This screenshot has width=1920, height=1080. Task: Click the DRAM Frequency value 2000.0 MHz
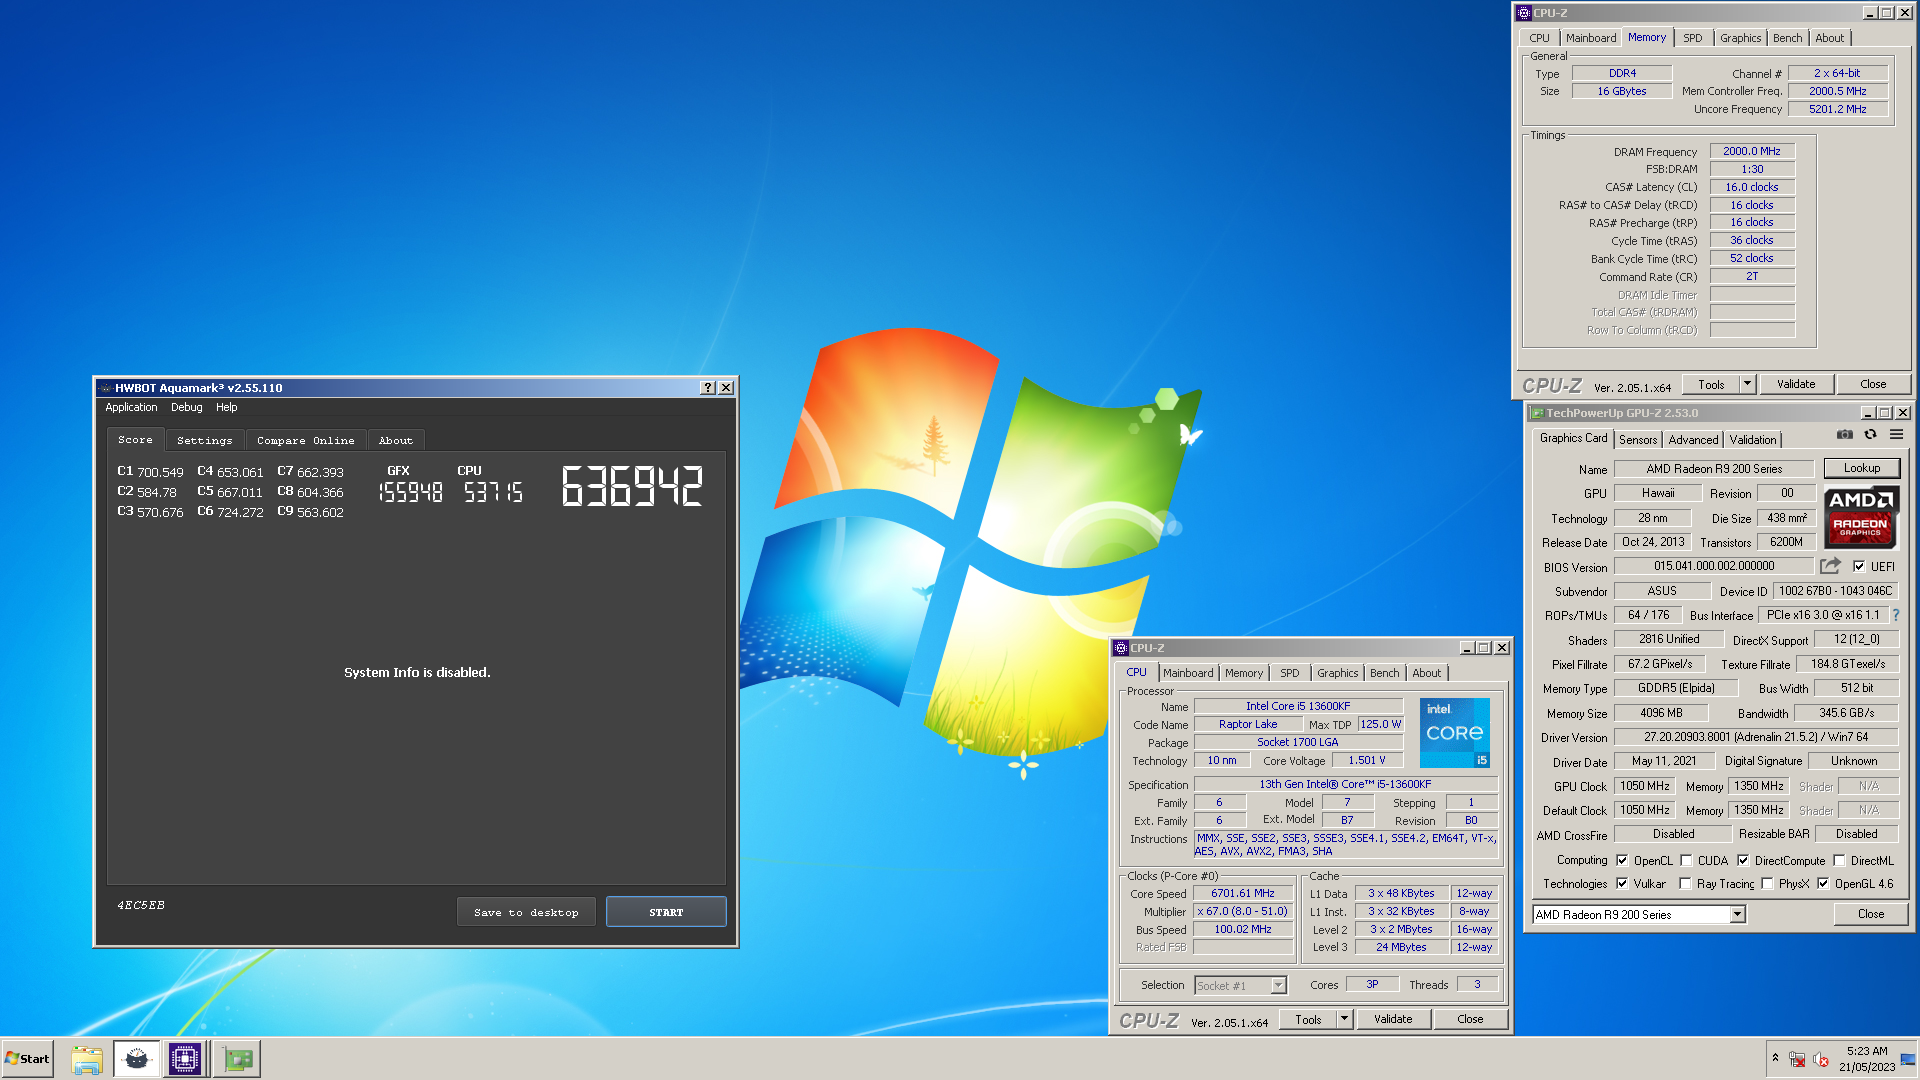[1752, 151]
